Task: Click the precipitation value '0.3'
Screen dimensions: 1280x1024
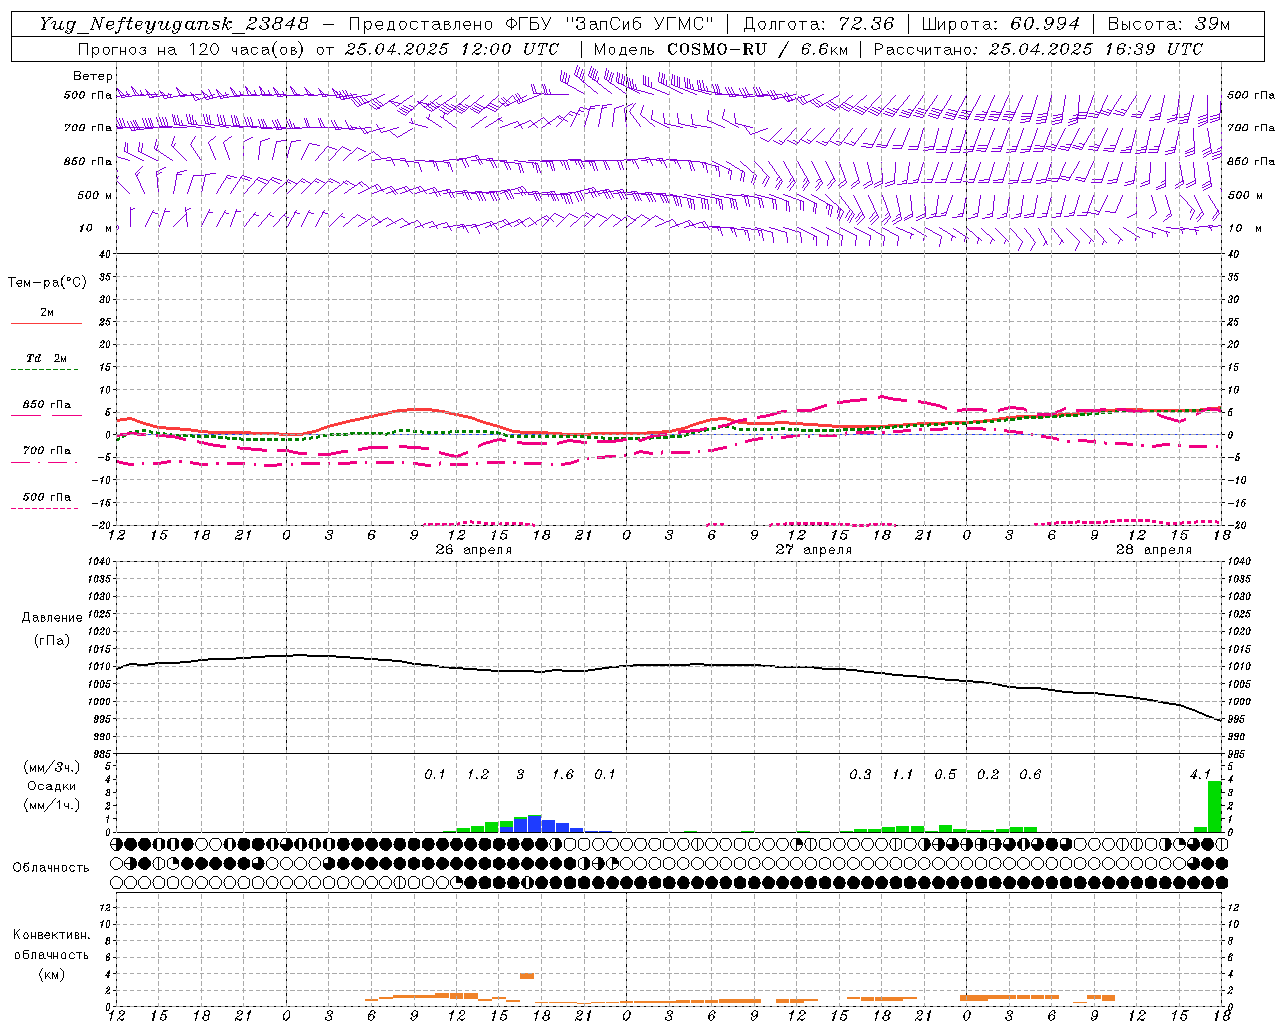Action: (860, 775)
